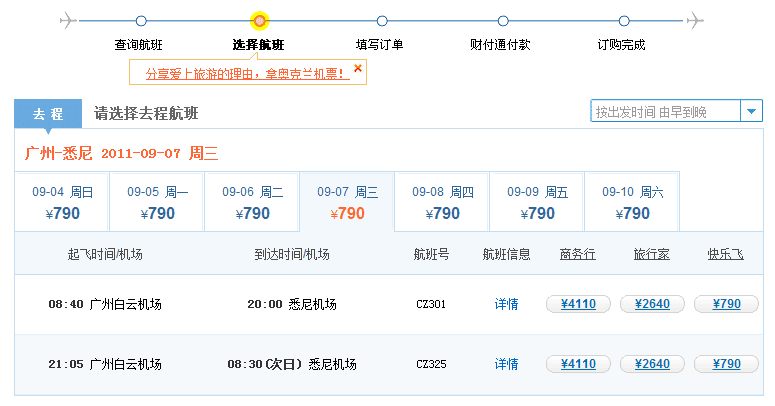The height and width of the screenshot is (406, 775).
Task: View 详情 for flight CZ325
Action: [x=506, y=364]
